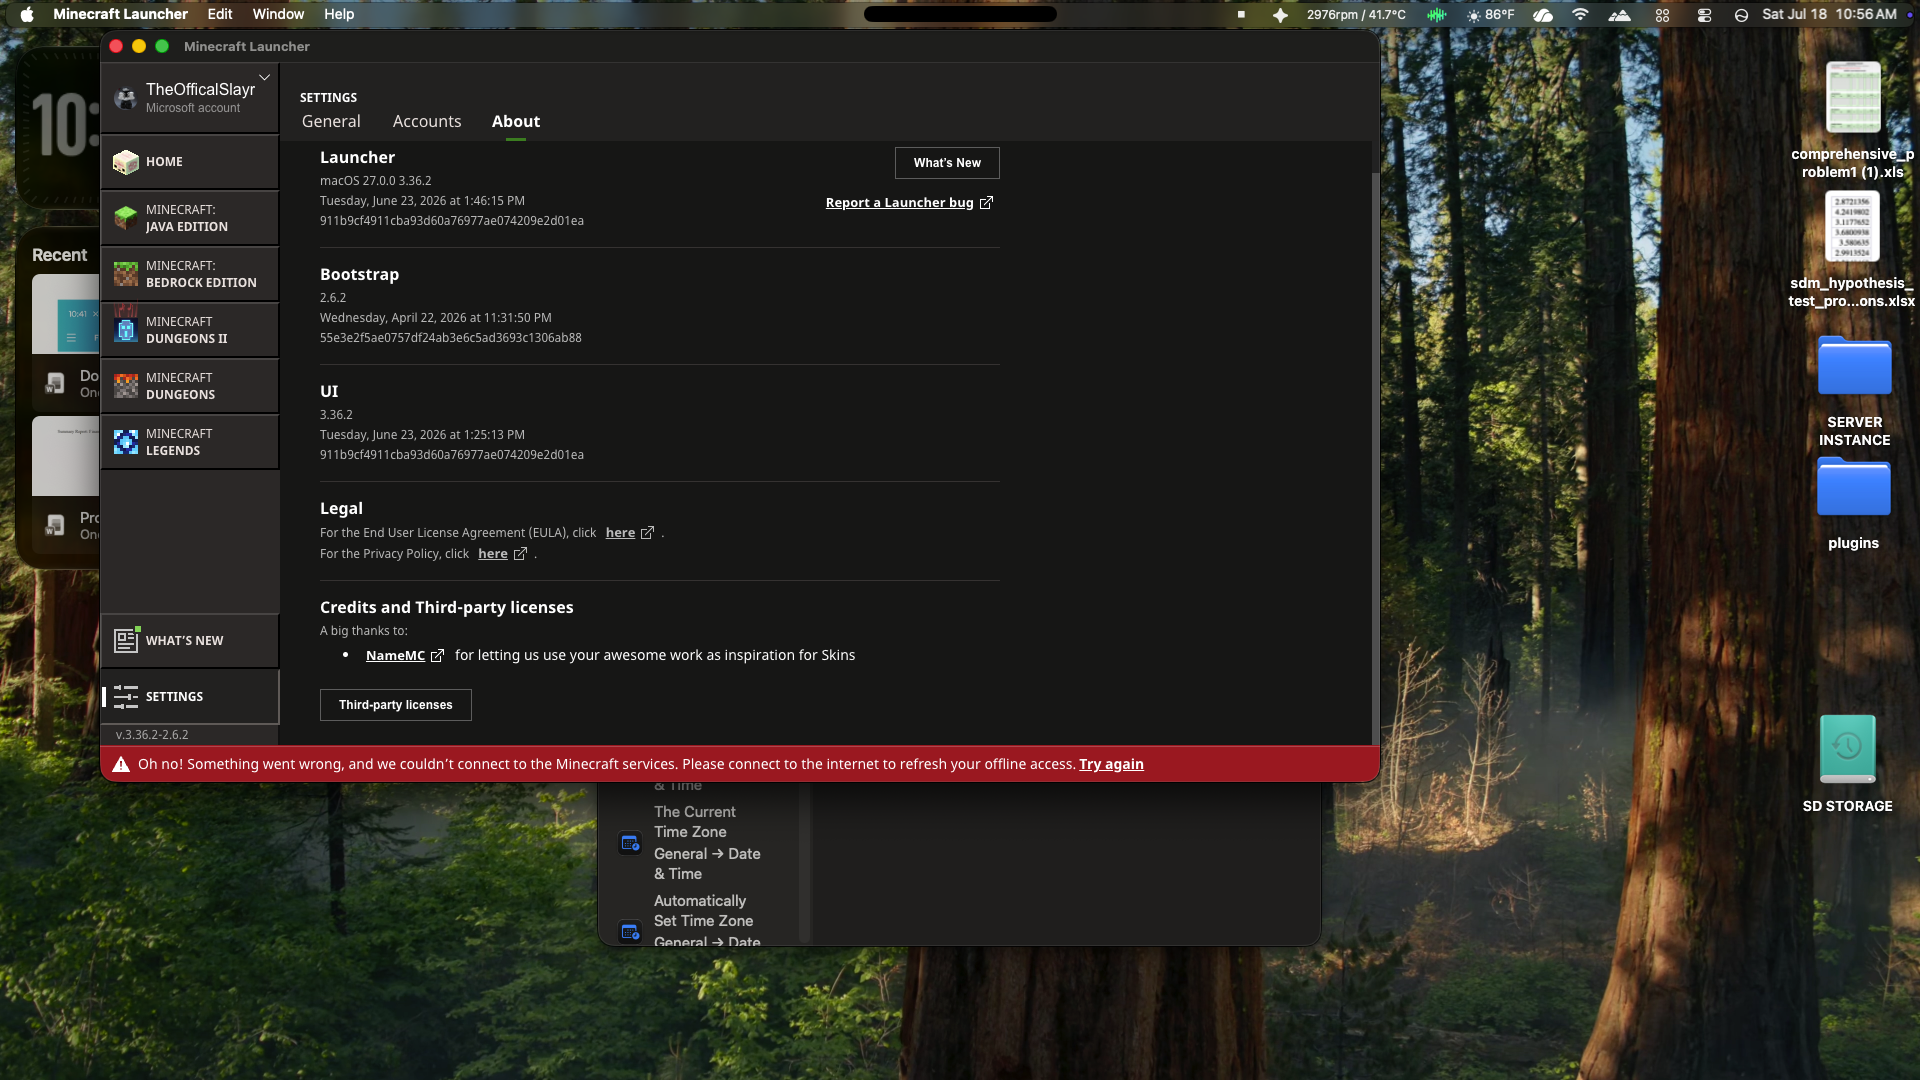
Task: Switch to the Accounts settings tab
Action: [427, 121]
